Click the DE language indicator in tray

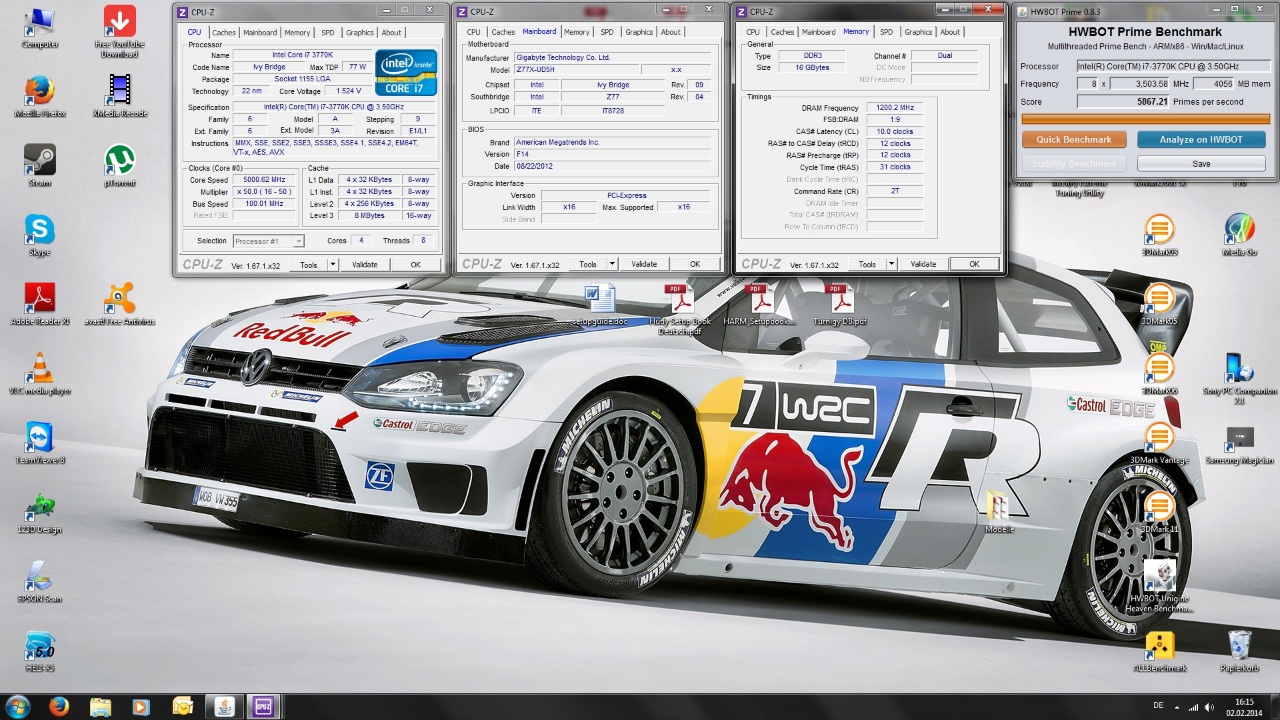[x=1158, y=705]
